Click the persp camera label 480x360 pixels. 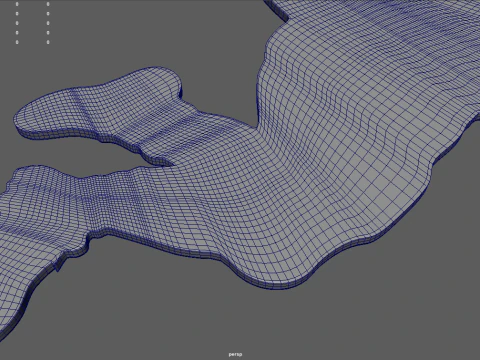pyautogui.click(x=235, y=354)
